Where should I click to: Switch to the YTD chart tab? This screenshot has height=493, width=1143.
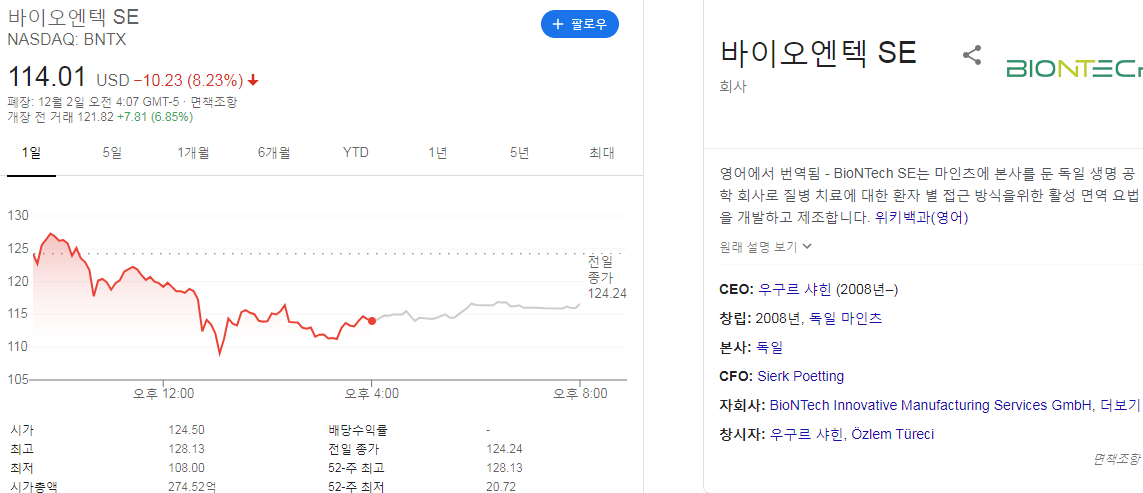(x=356, y=152)
